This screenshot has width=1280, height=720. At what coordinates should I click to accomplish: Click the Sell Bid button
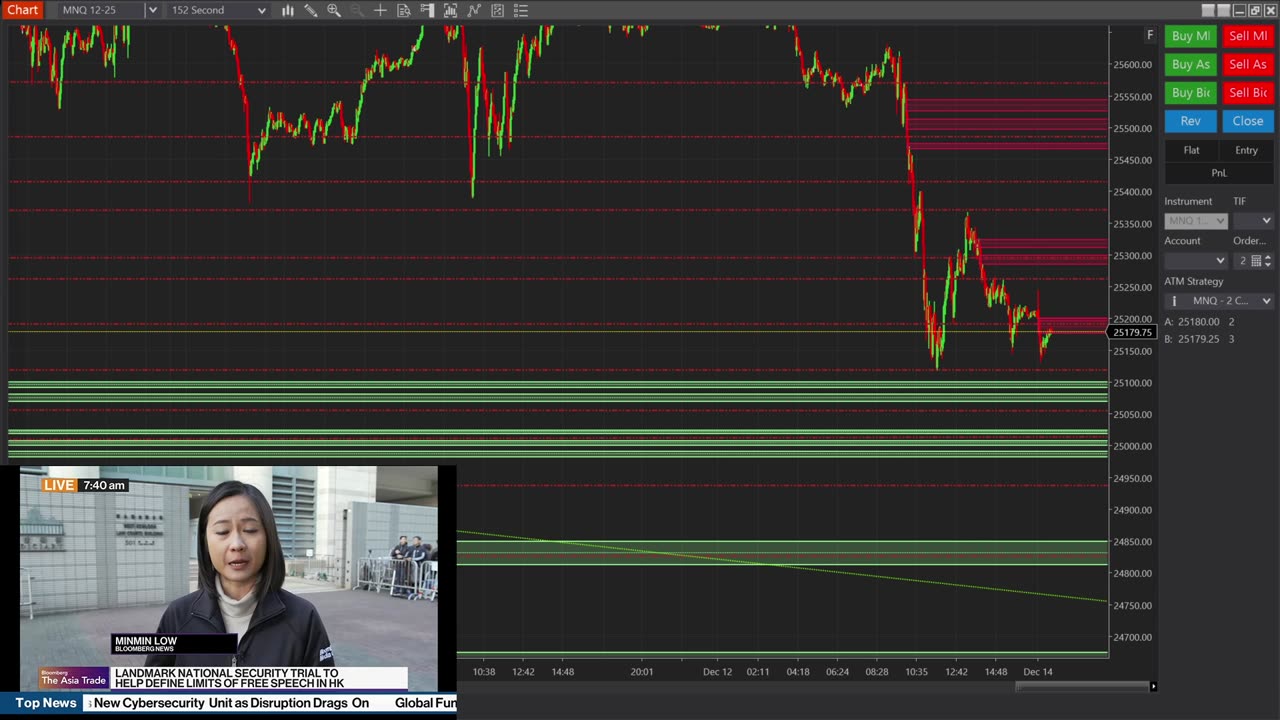coord(1248,93)
